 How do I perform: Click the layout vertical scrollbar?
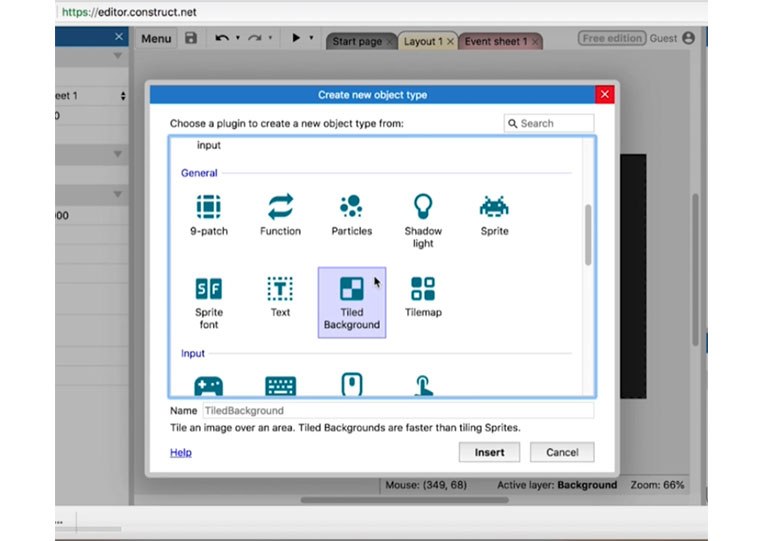[695, 270]
